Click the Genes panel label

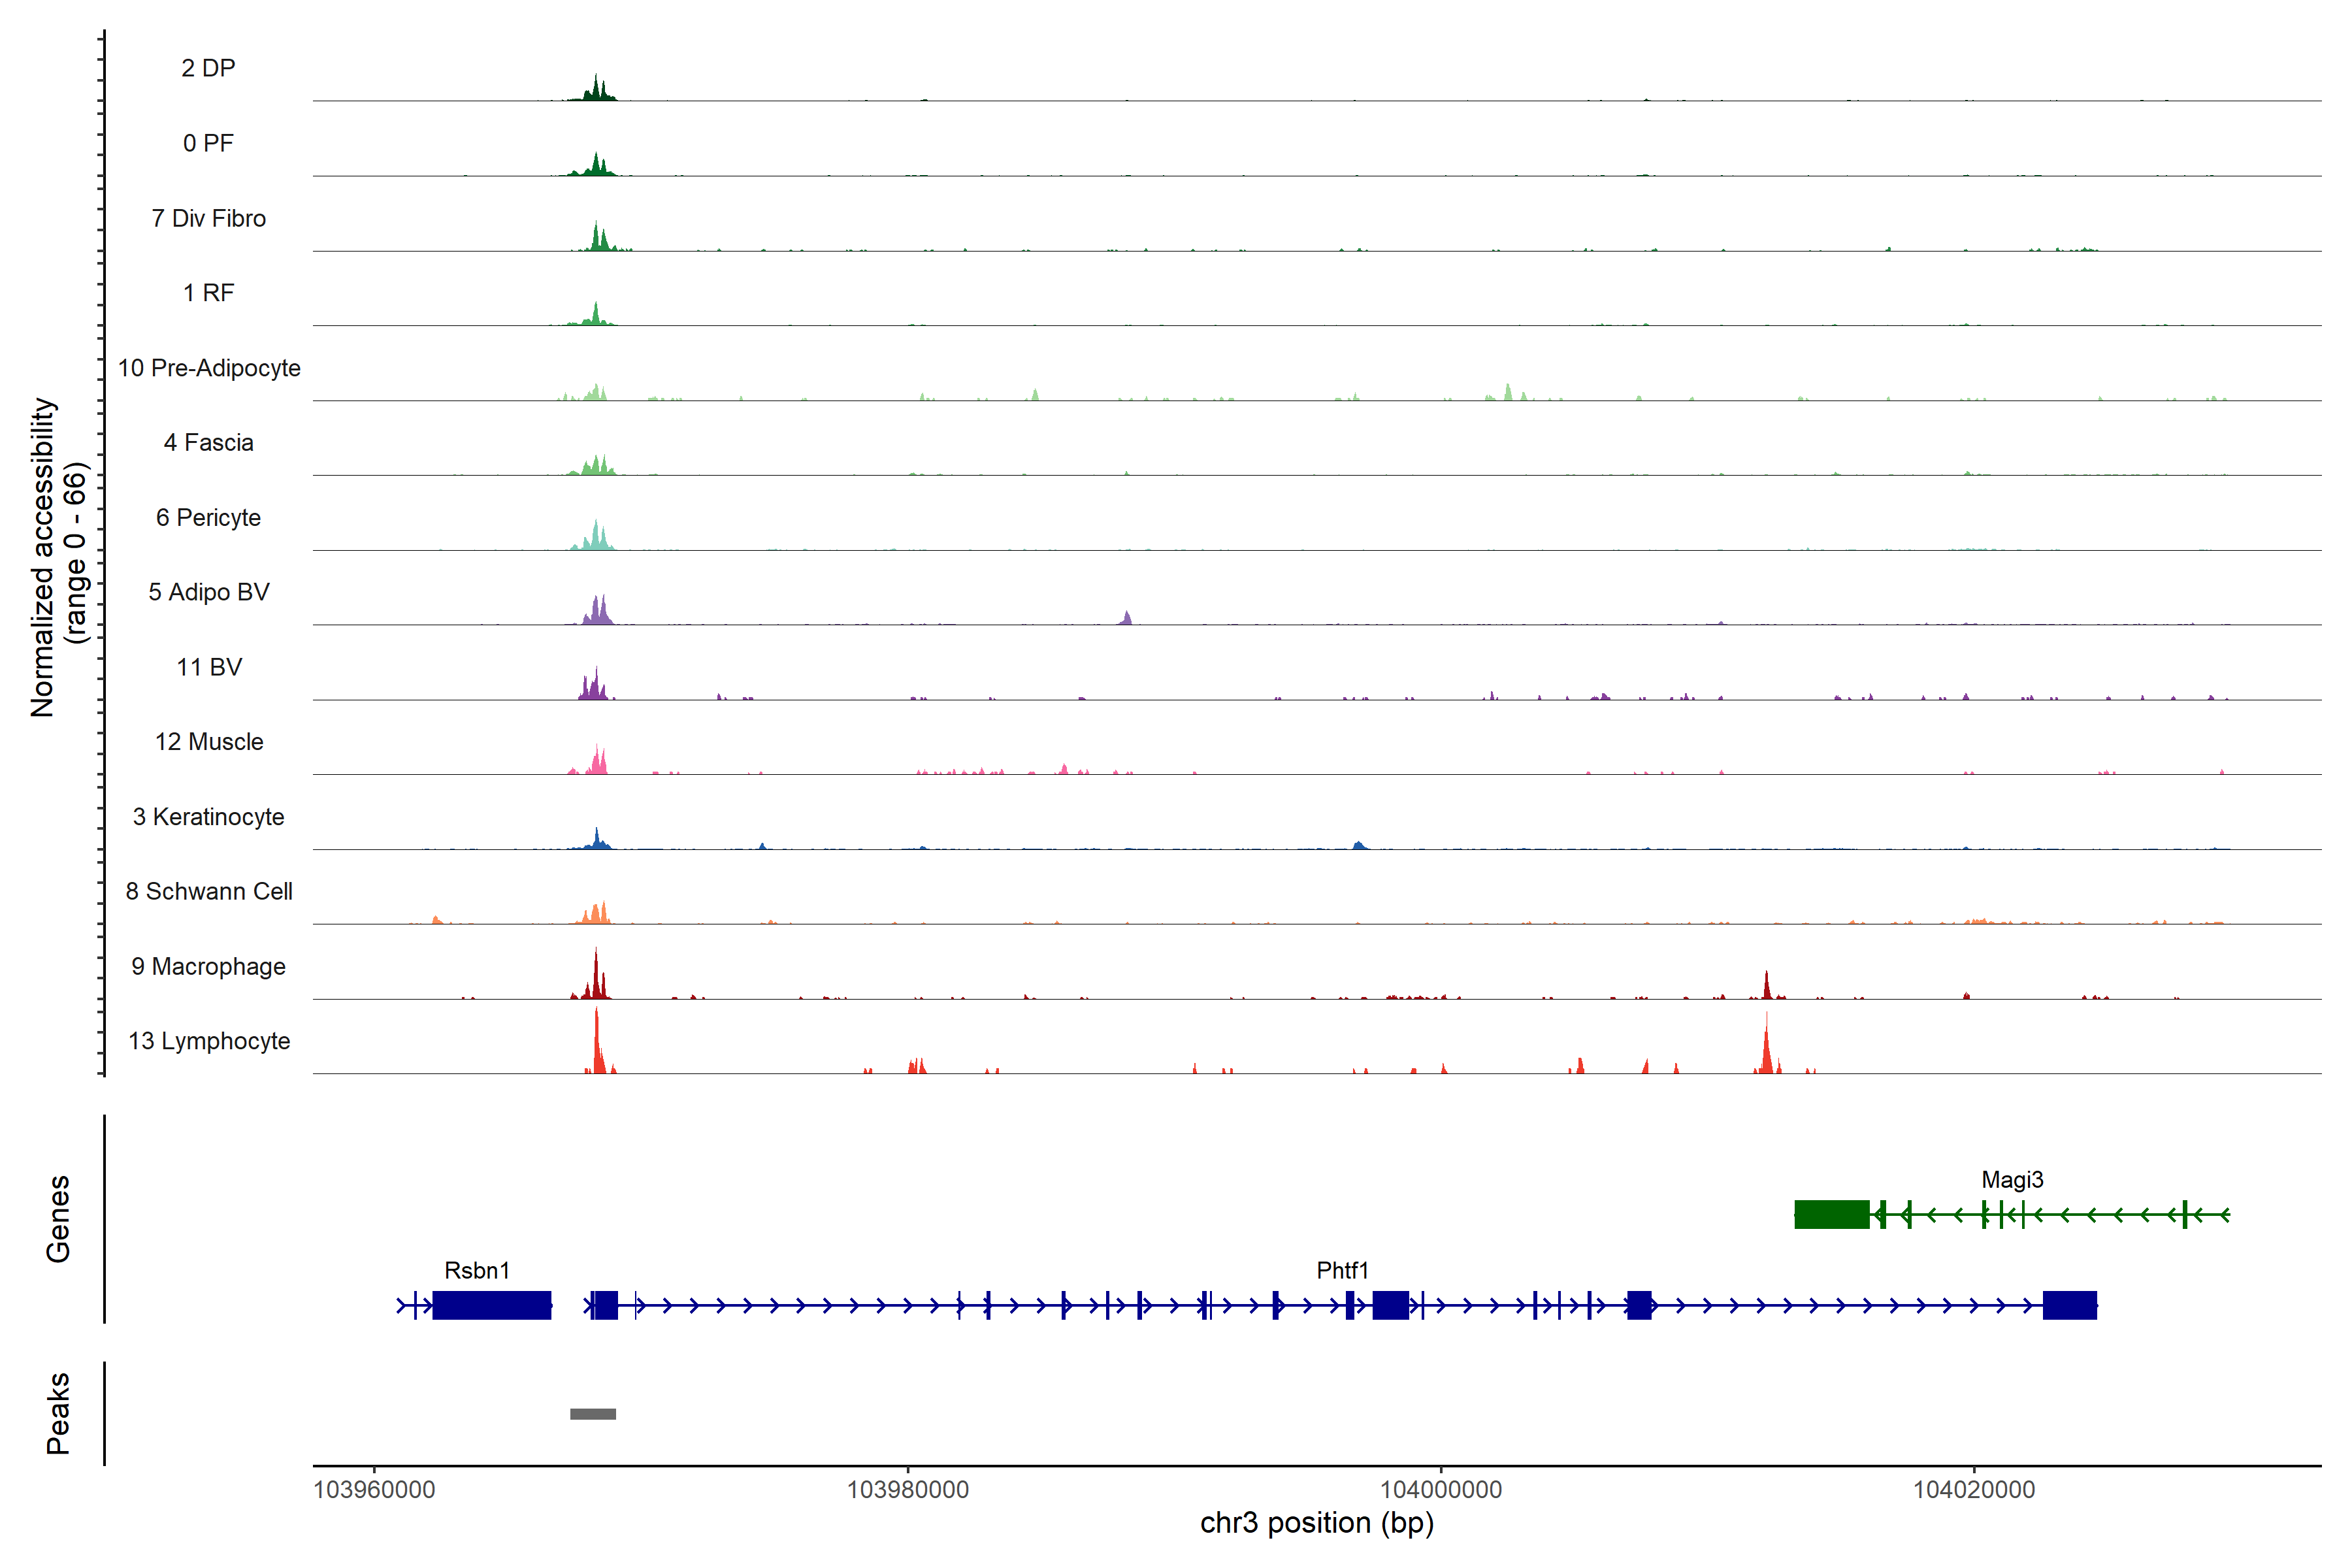point(58,1218)
